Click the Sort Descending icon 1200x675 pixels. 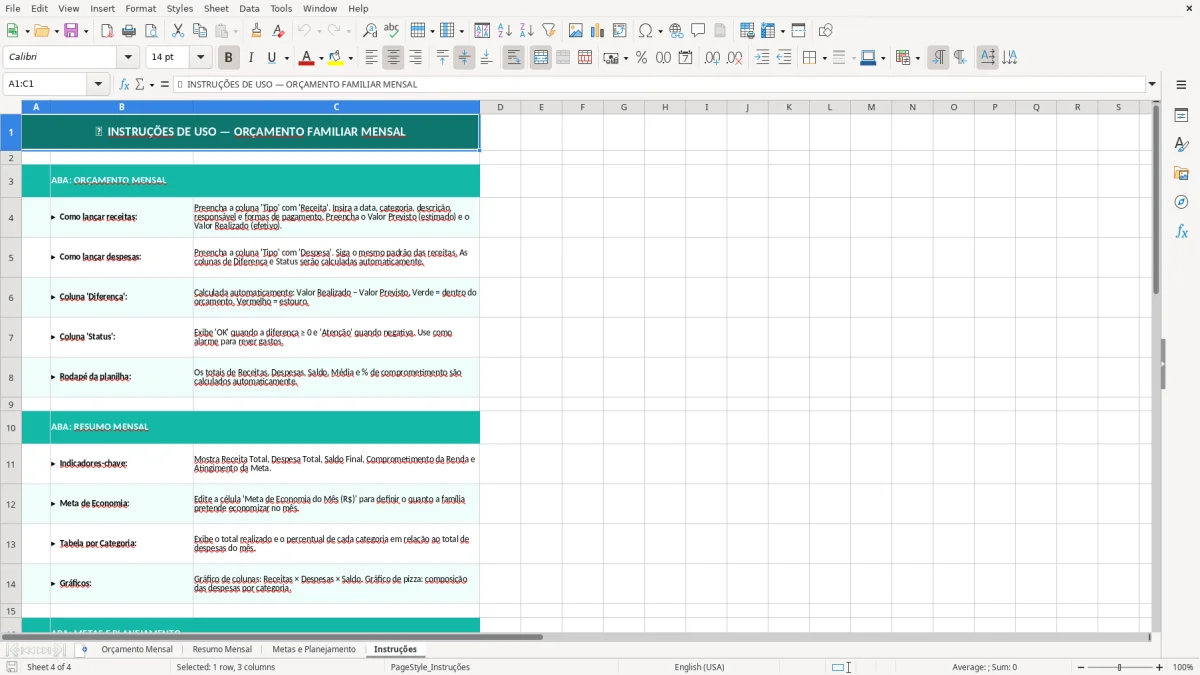[527, 31]
